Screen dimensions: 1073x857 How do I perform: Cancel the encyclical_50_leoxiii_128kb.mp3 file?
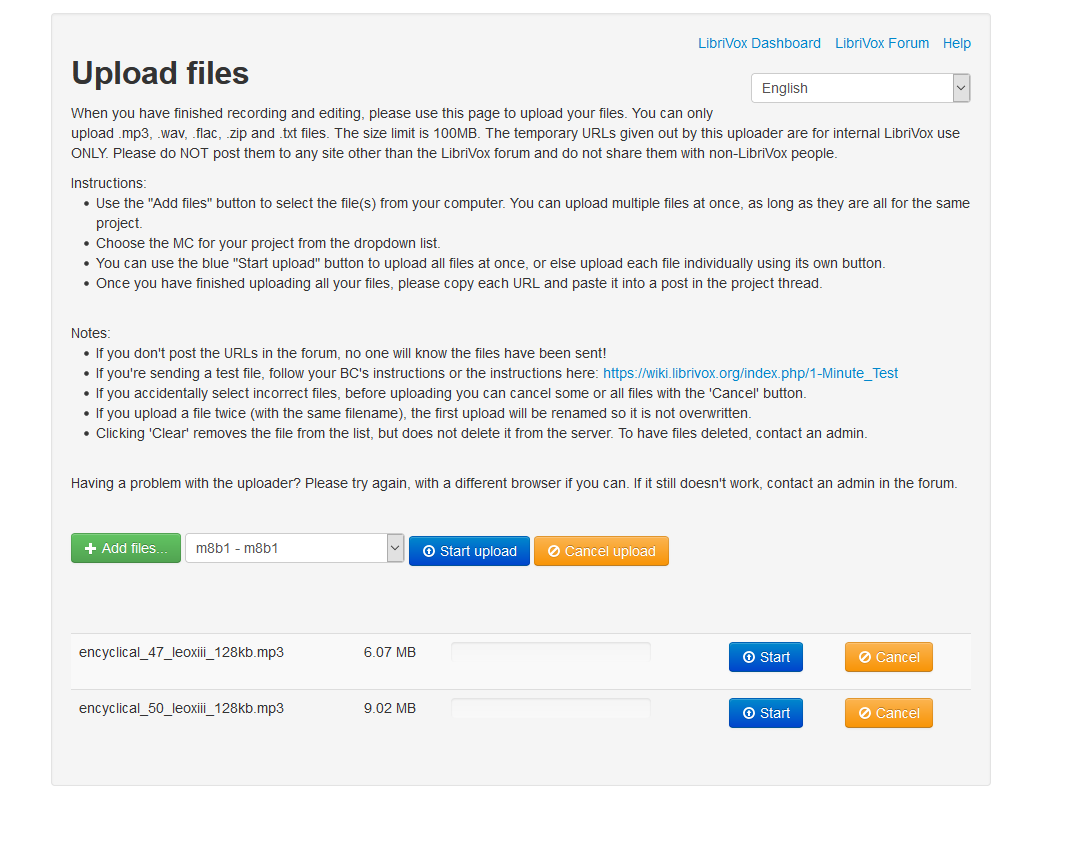(888, 713)
